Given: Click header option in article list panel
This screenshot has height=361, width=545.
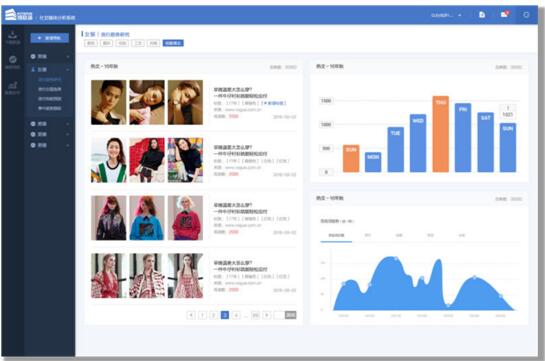Looking at the screenshot, I should [x=283, y=67].
